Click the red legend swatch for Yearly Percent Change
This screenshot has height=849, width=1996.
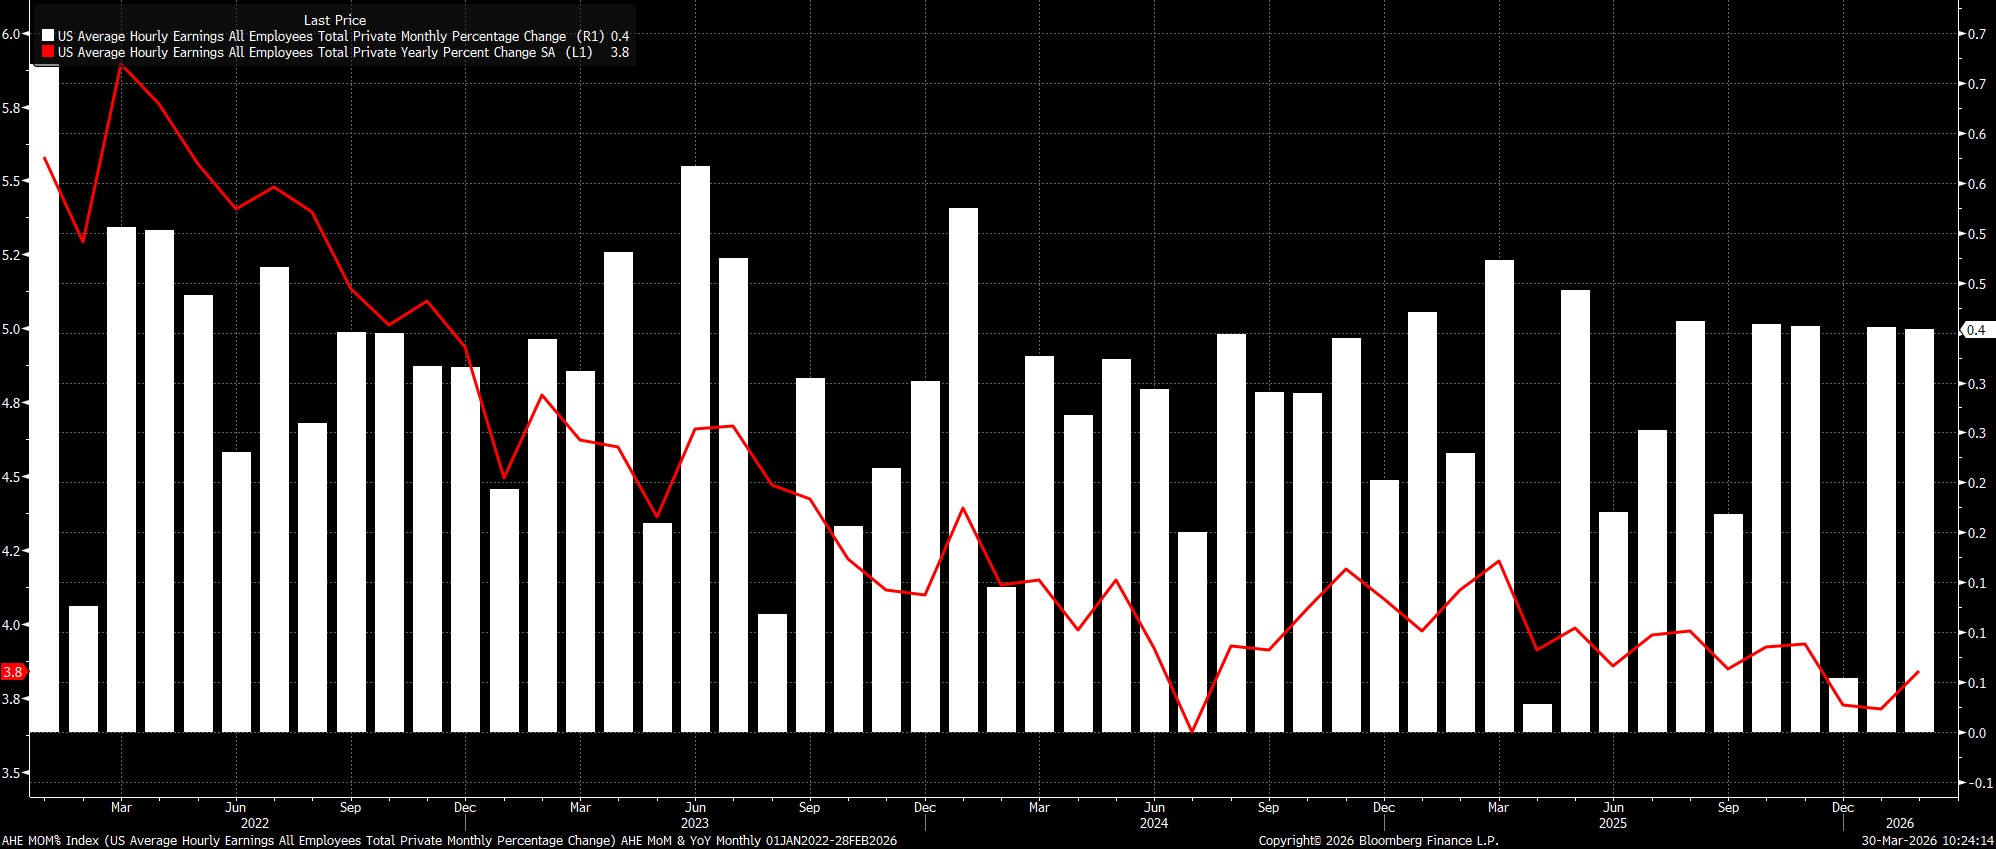[48, 52]
